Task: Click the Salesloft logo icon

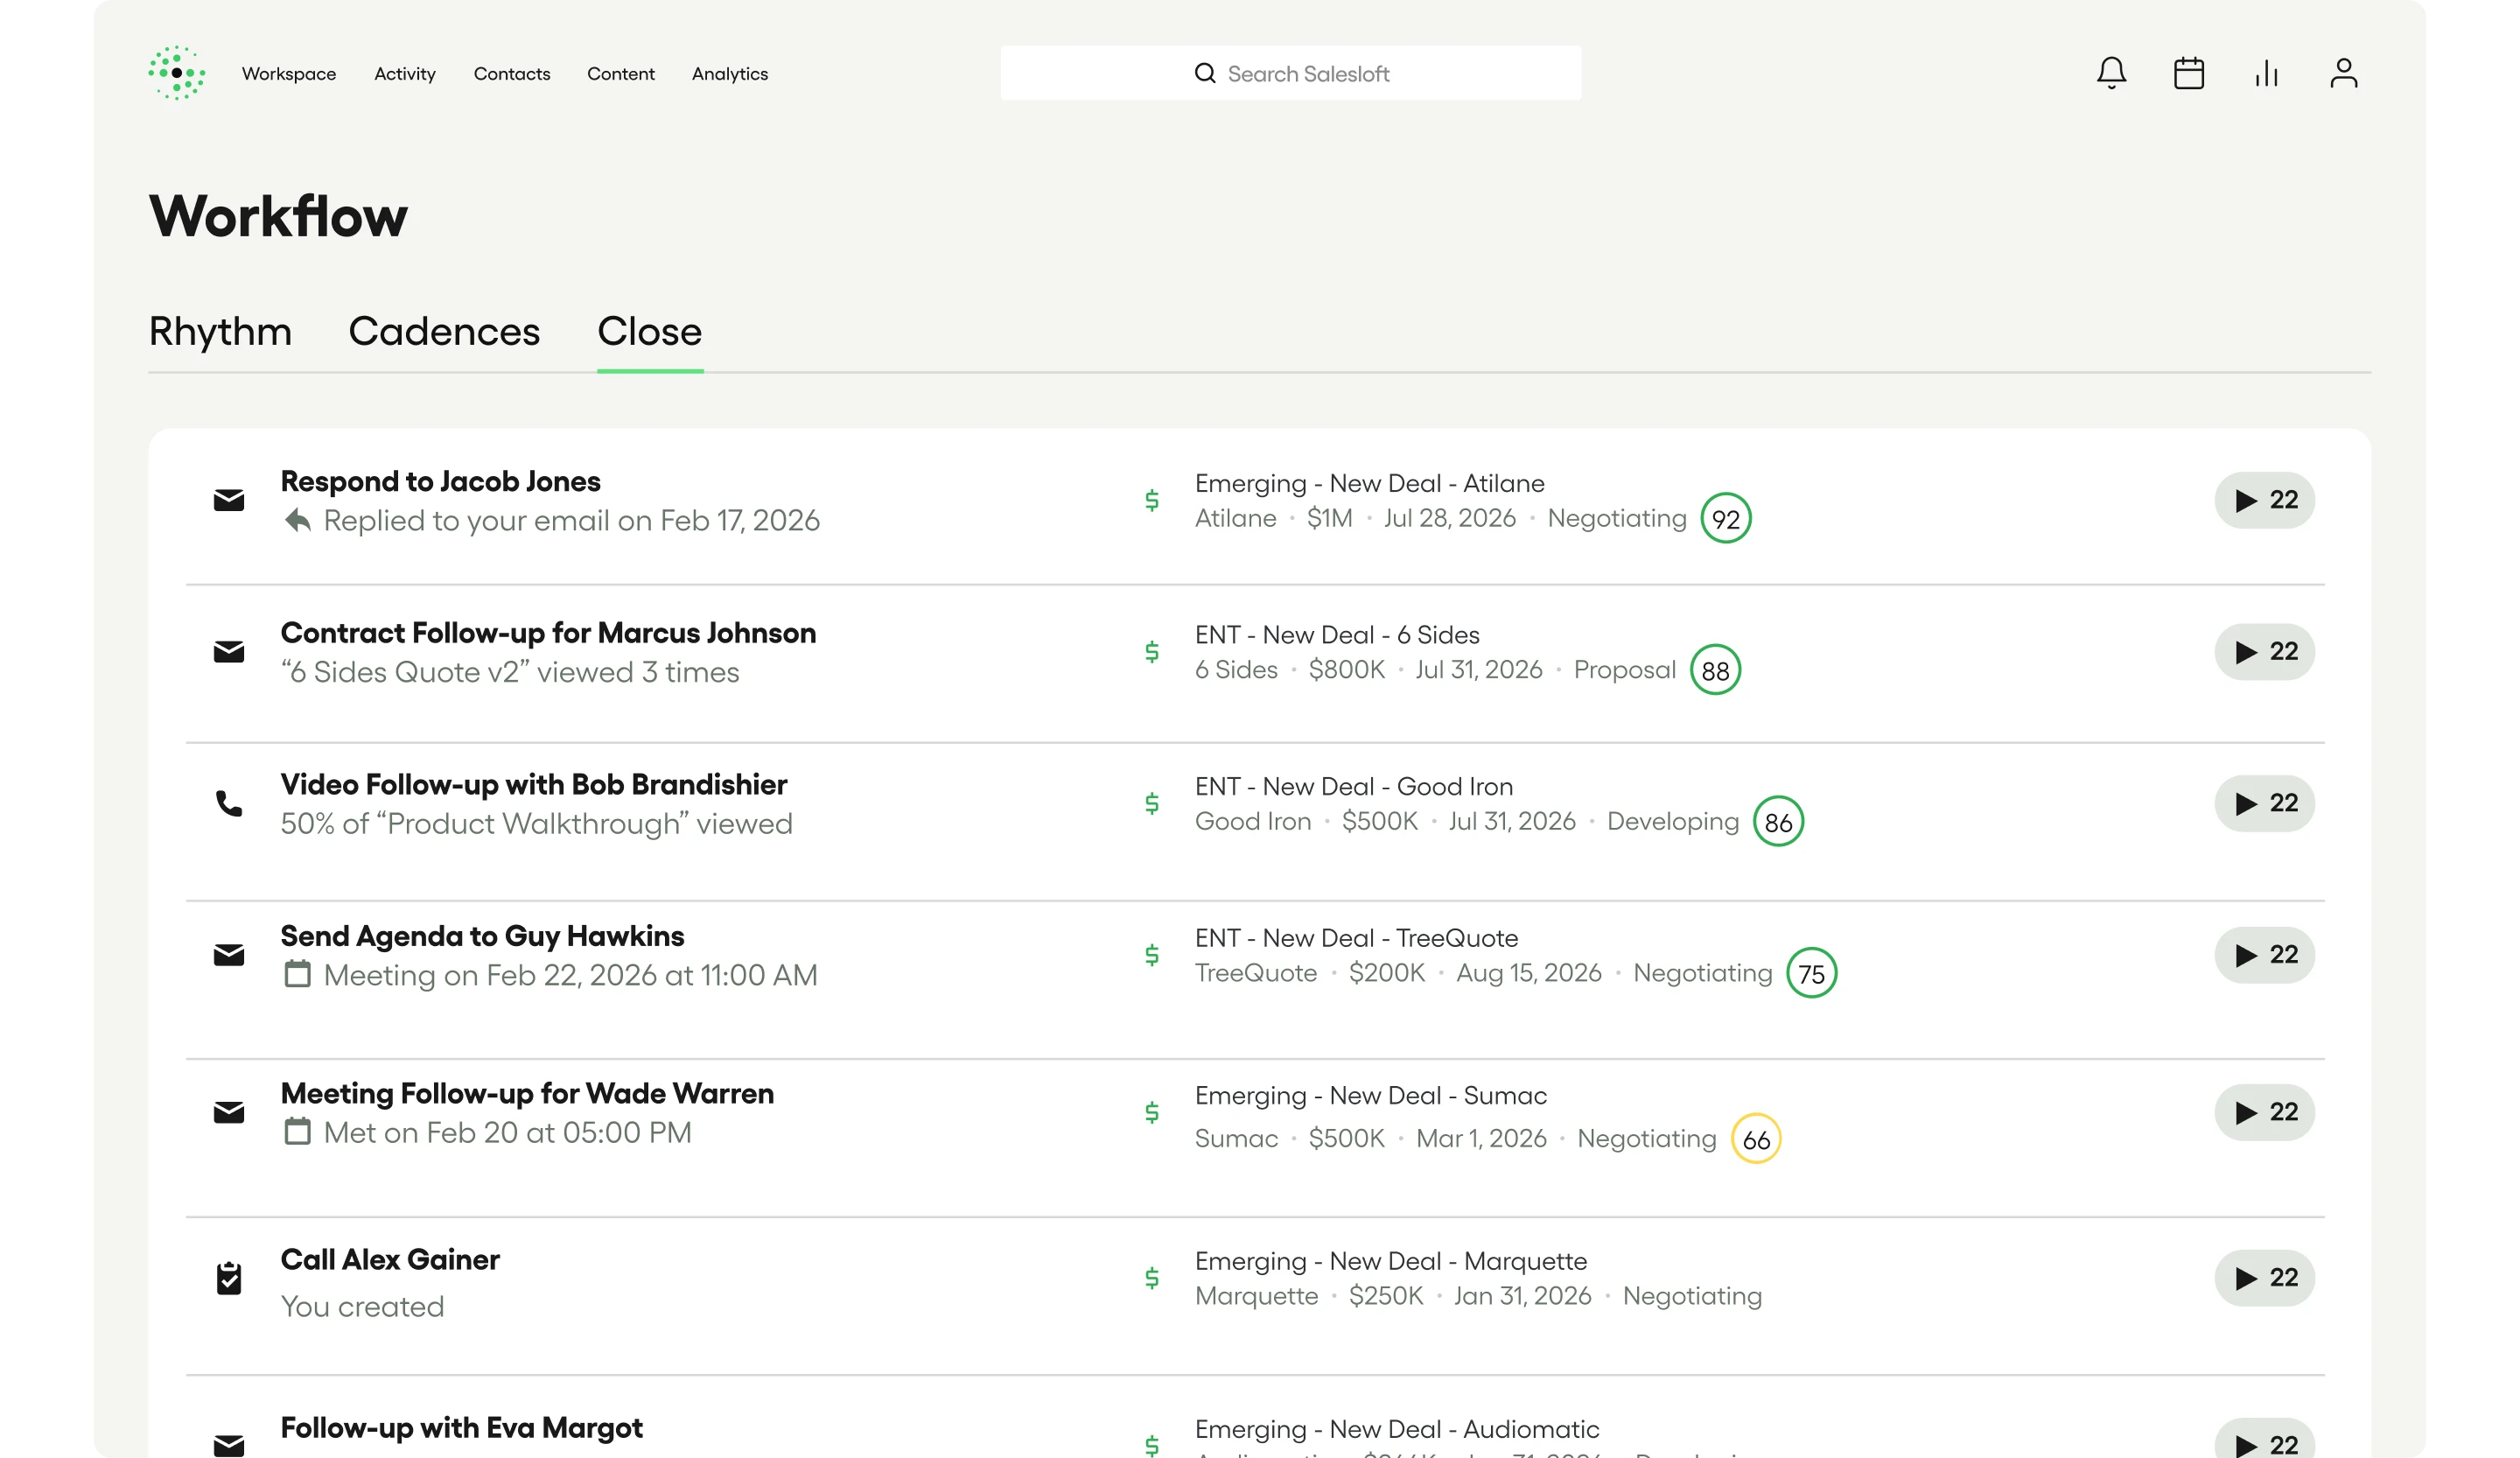Action: [177, 73]
